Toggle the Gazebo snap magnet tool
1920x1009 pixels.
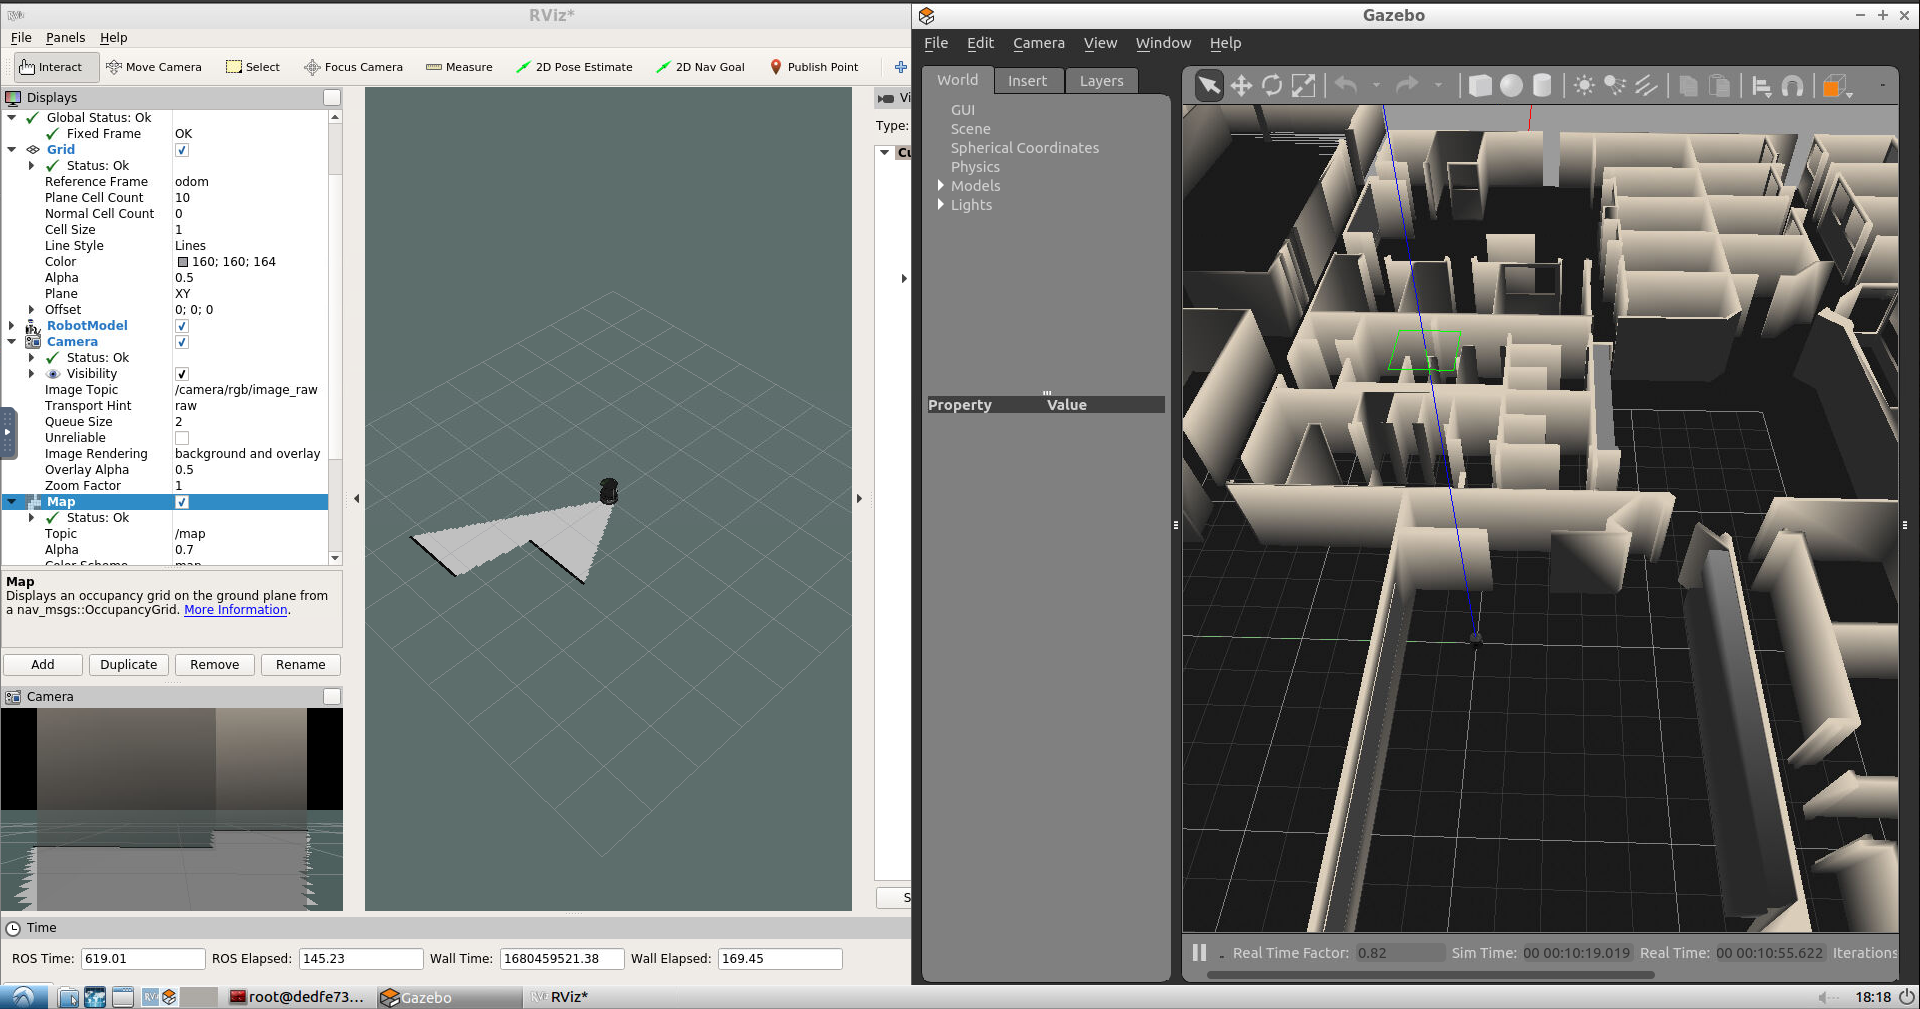[x=1793, y=86]
